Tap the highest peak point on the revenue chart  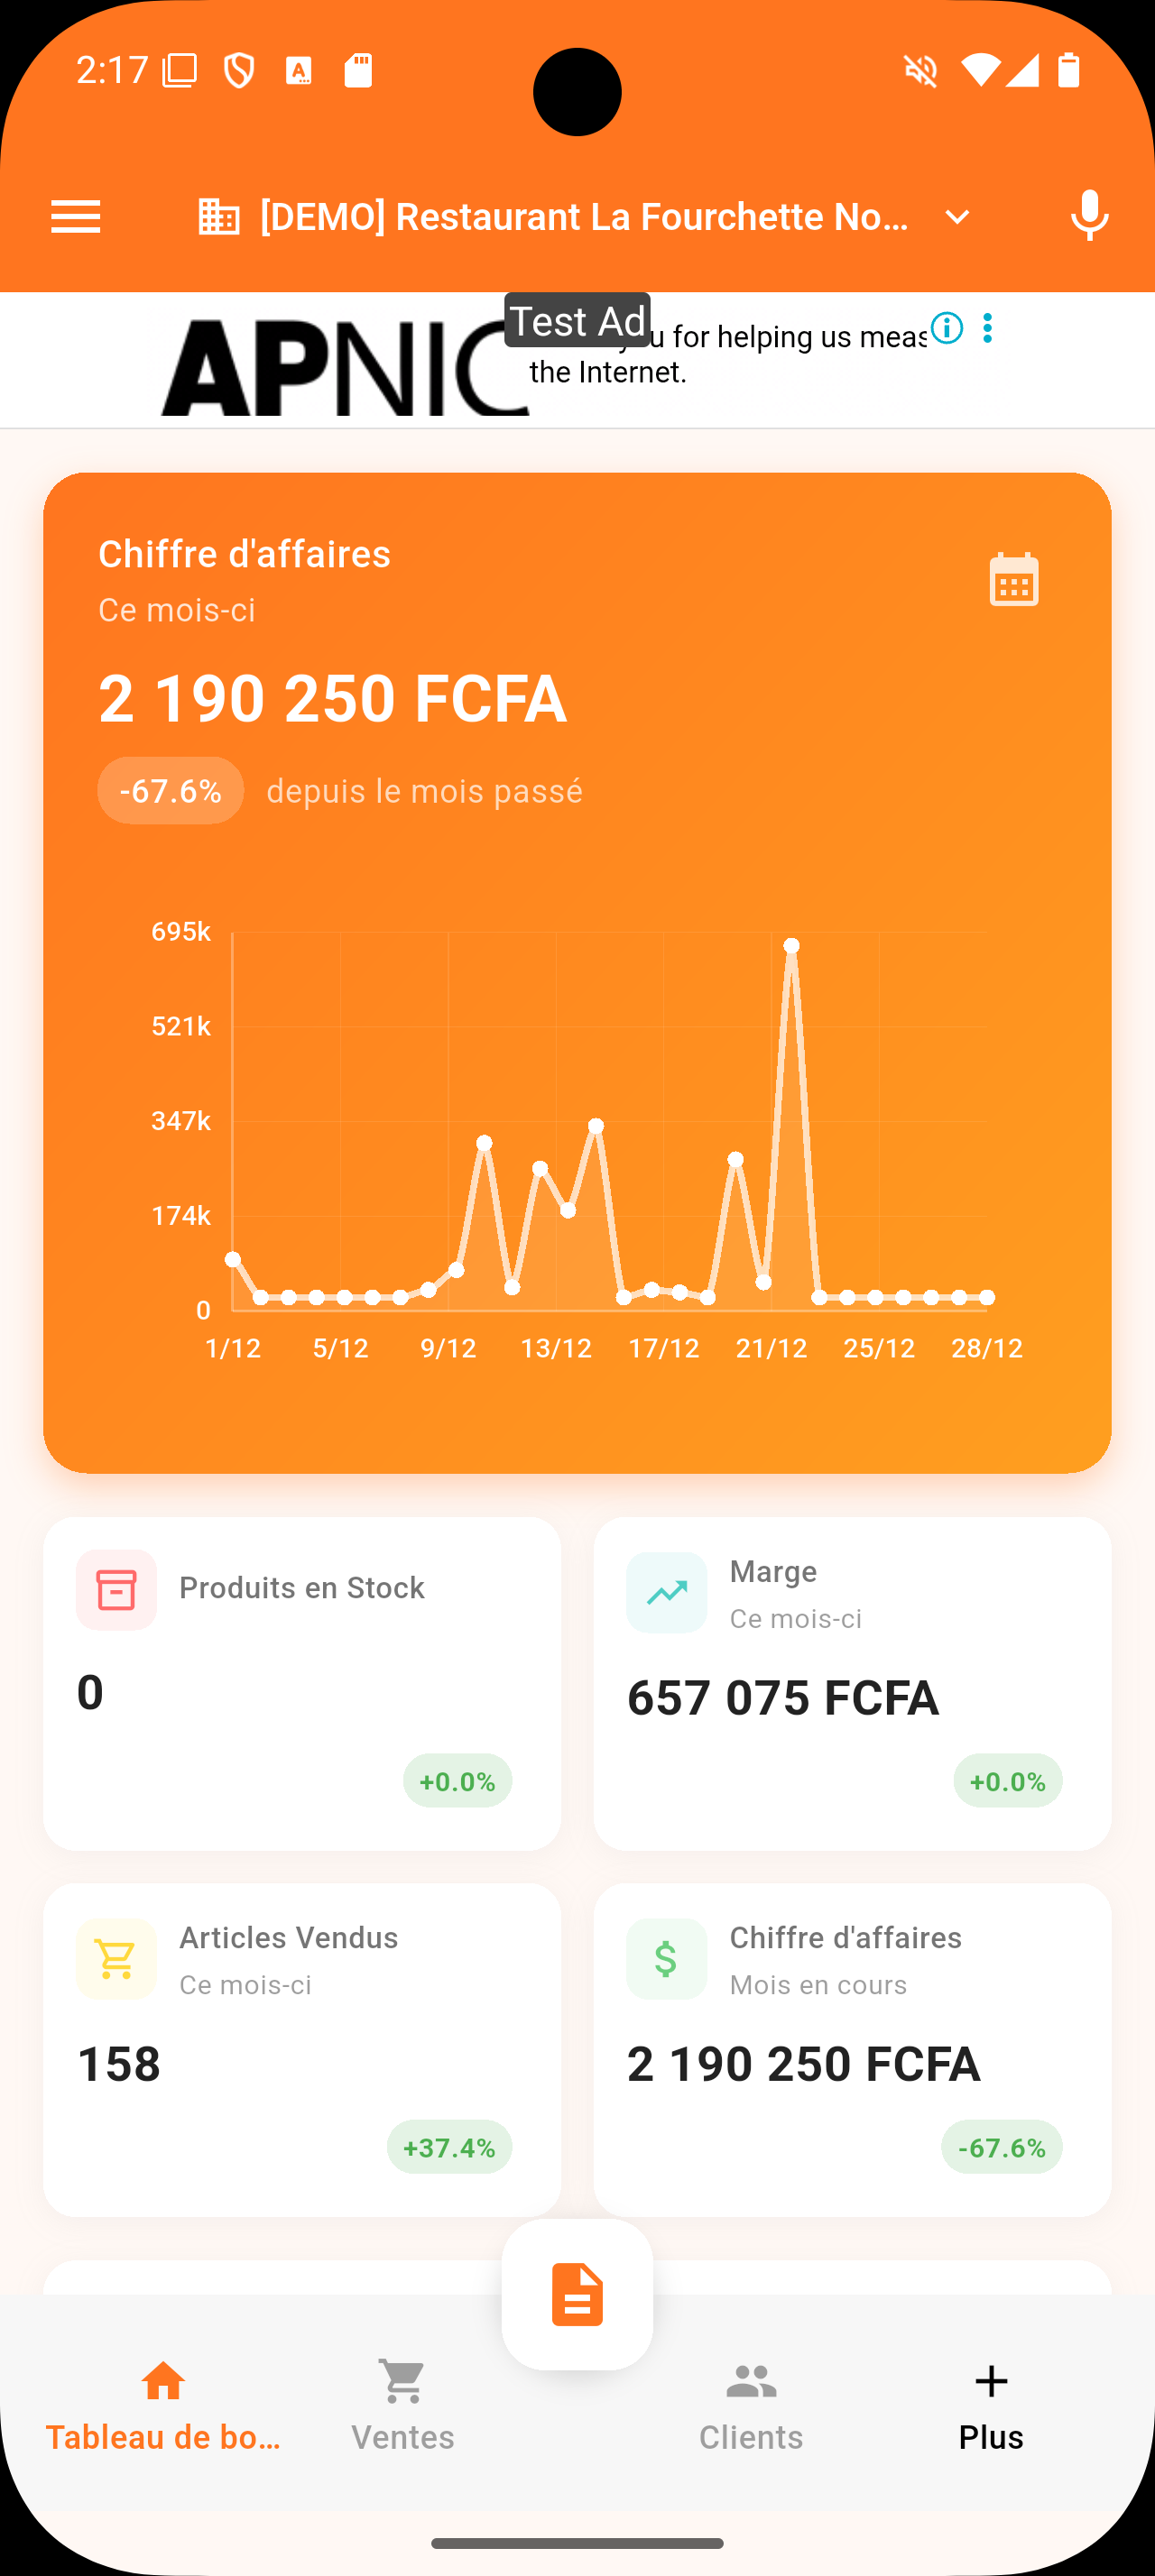[x=791, y=944]
